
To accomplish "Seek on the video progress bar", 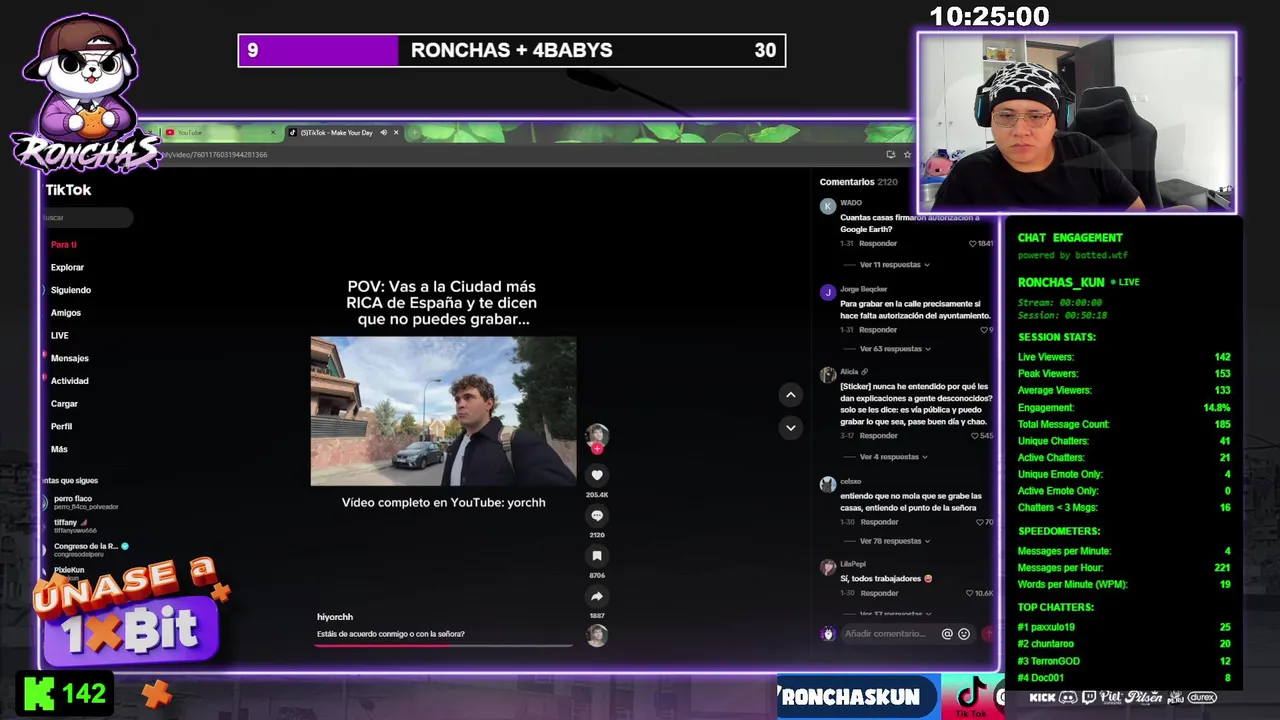I will point(444,645).
